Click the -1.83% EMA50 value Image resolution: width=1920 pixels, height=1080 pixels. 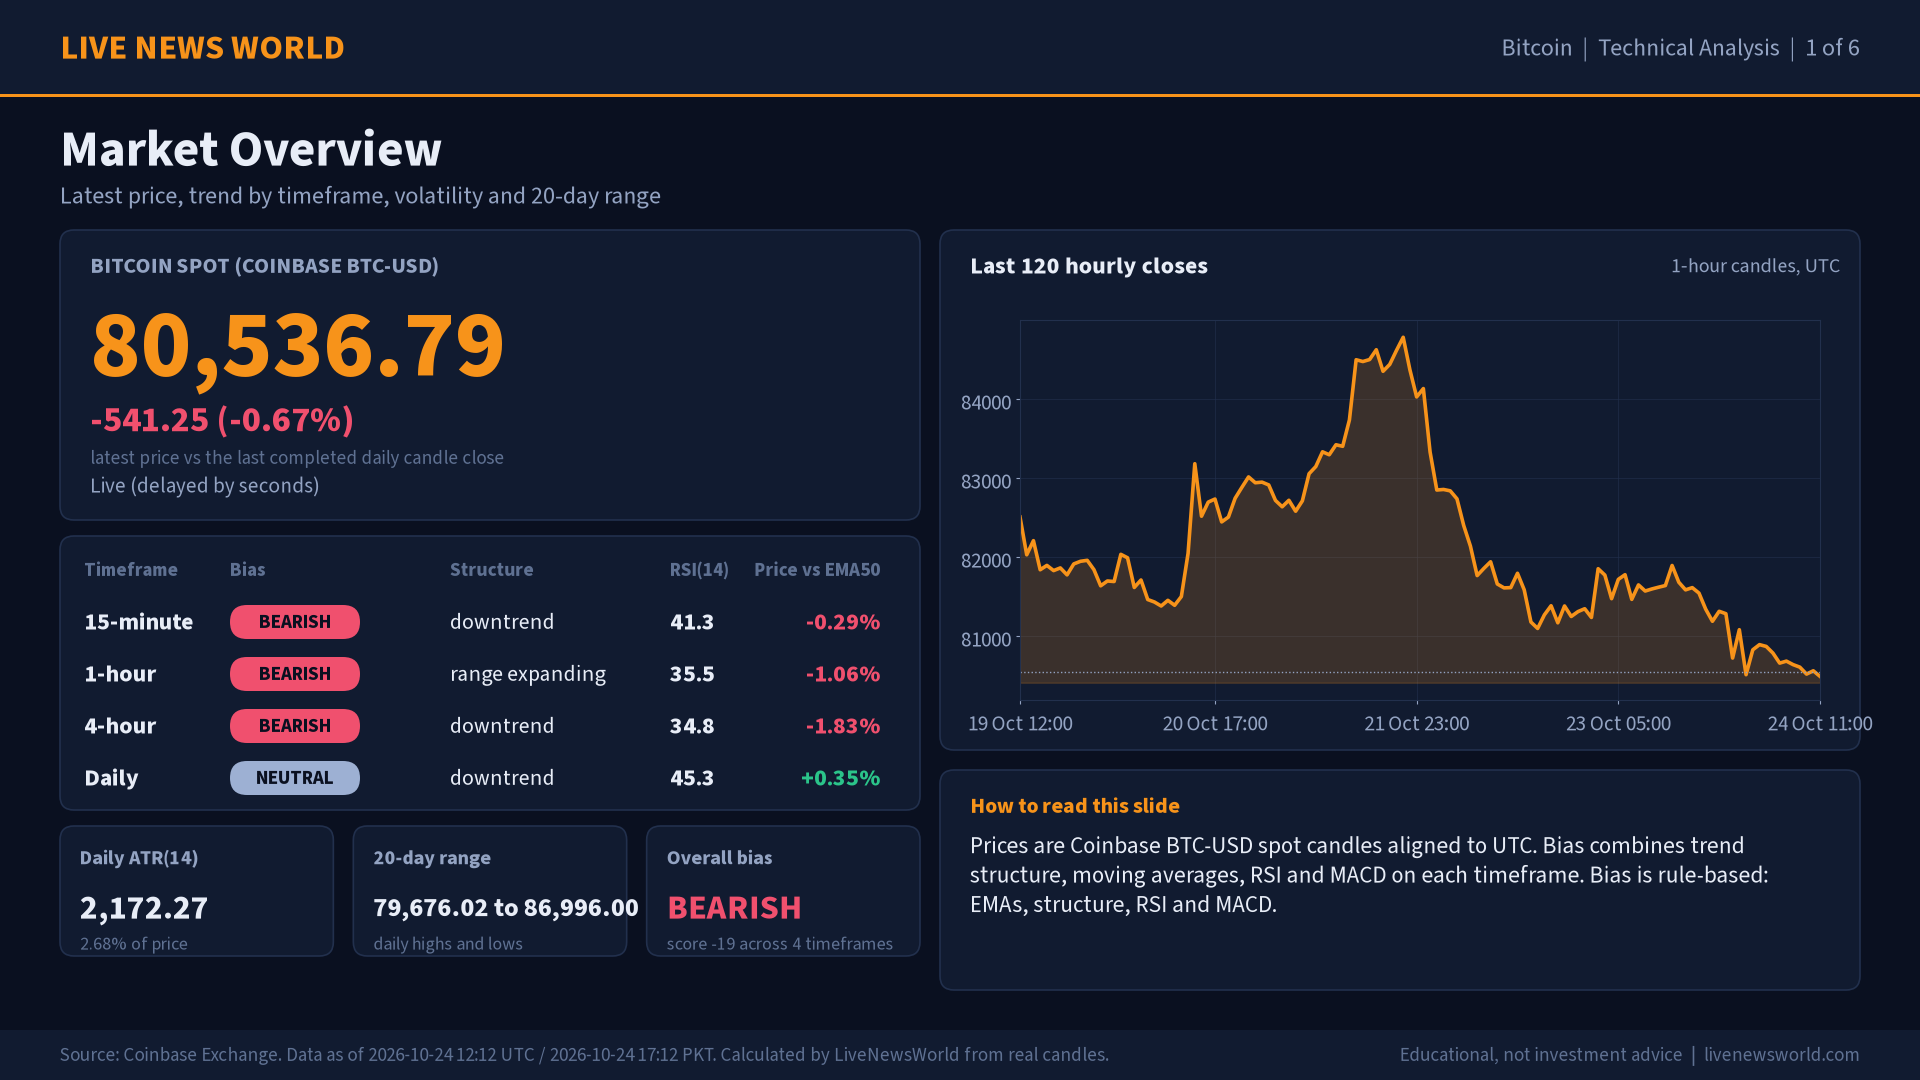pos(843,726)
